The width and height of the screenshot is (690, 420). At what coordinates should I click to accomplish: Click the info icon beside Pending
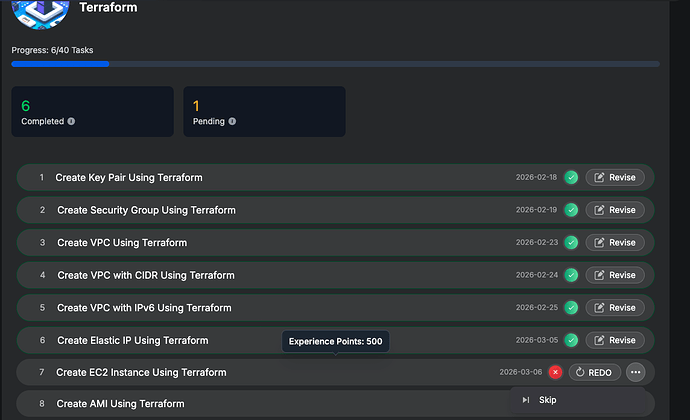(232, 122)
